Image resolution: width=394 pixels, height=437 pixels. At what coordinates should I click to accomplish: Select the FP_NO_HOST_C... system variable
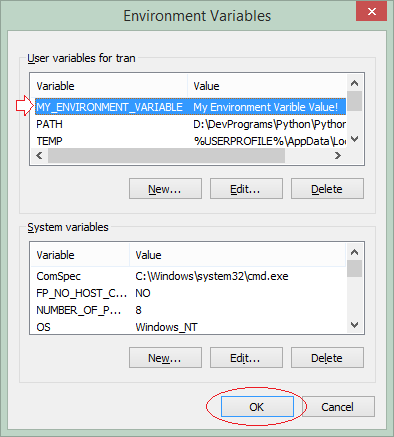pyautogui.click(x=188, y=293)
